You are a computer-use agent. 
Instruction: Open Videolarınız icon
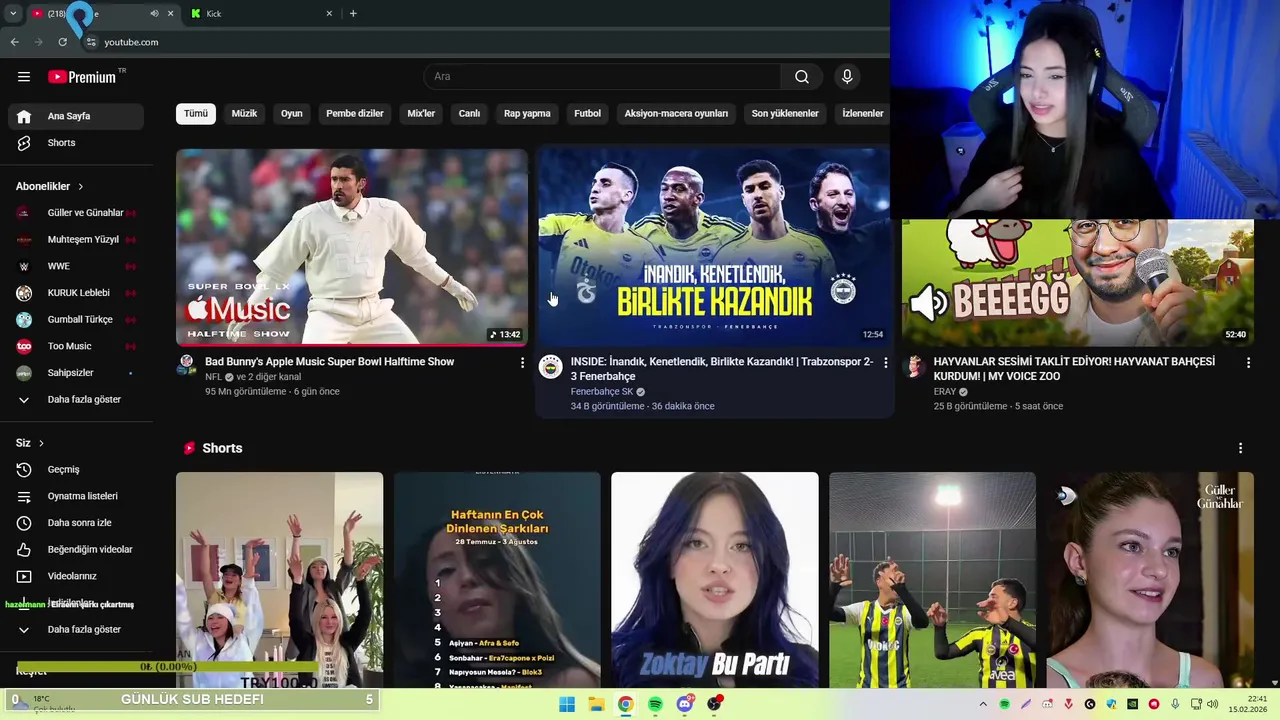tap(24, 576)
